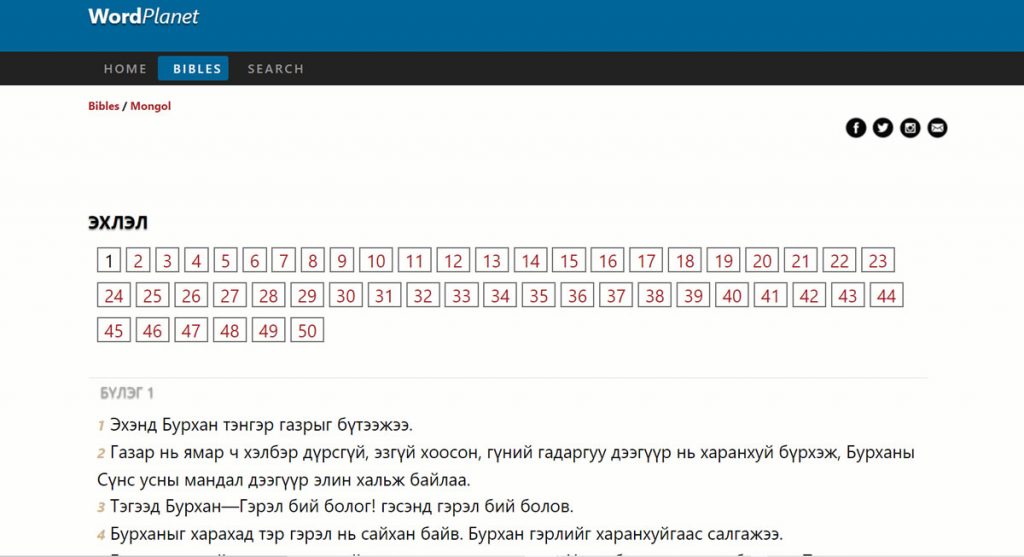Click the Instagram icon
1024x557 pixels.
pyautogui.click(x=910, y=127)
